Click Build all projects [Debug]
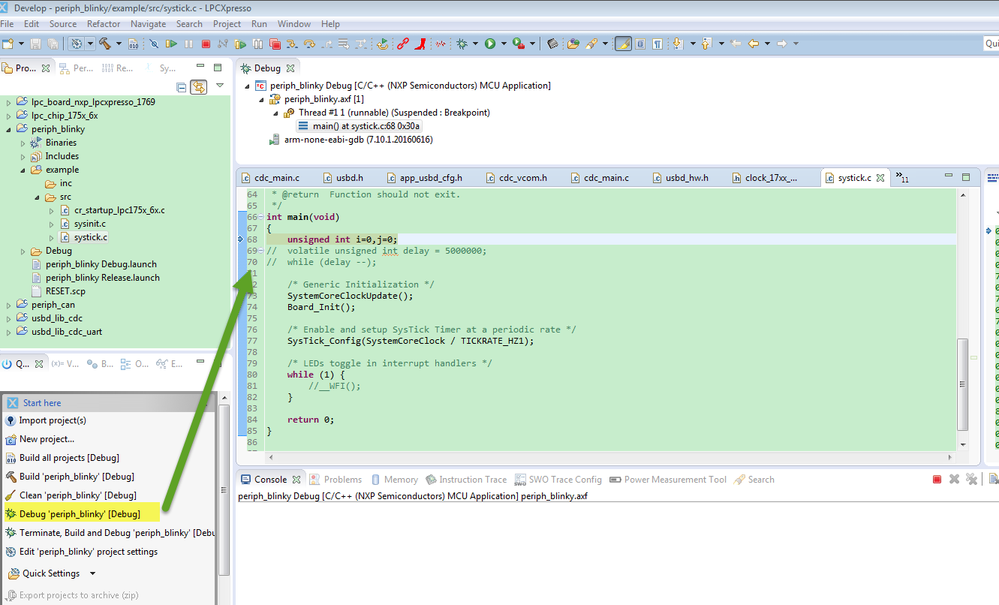 (62, 457)
